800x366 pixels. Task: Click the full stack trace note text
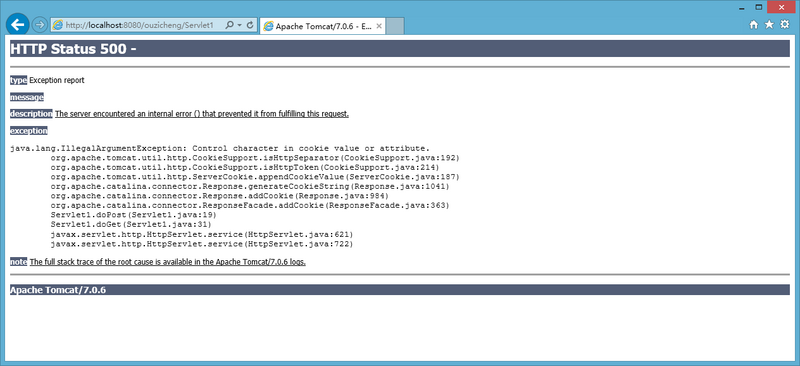point(168,262)
